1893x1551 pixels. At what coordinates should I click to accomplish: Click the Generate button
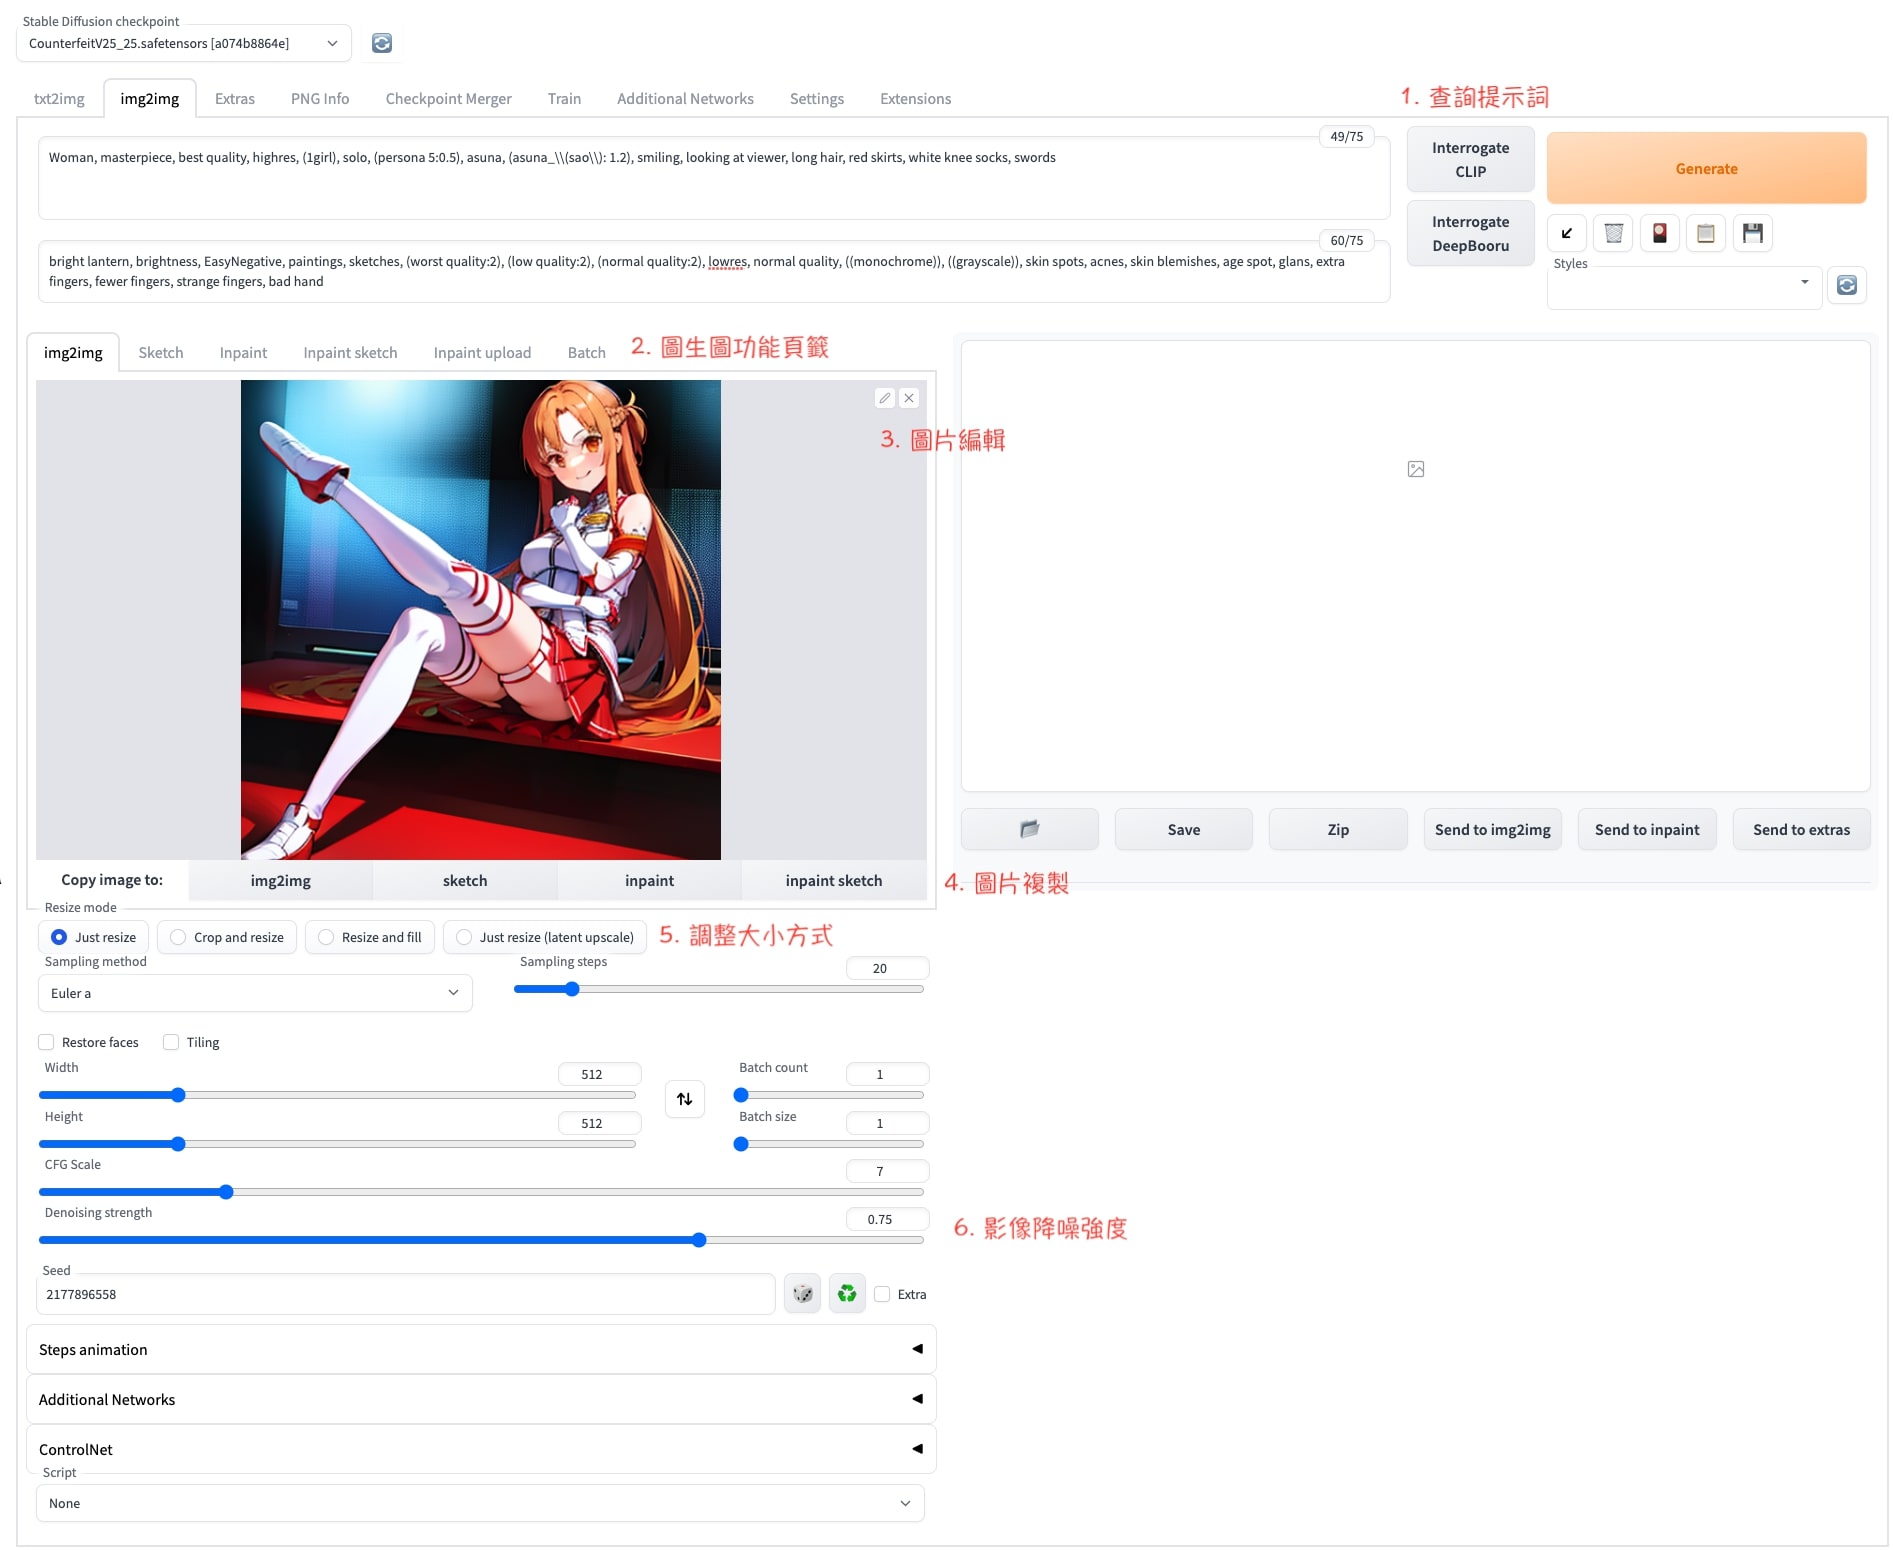point(1706,168)
